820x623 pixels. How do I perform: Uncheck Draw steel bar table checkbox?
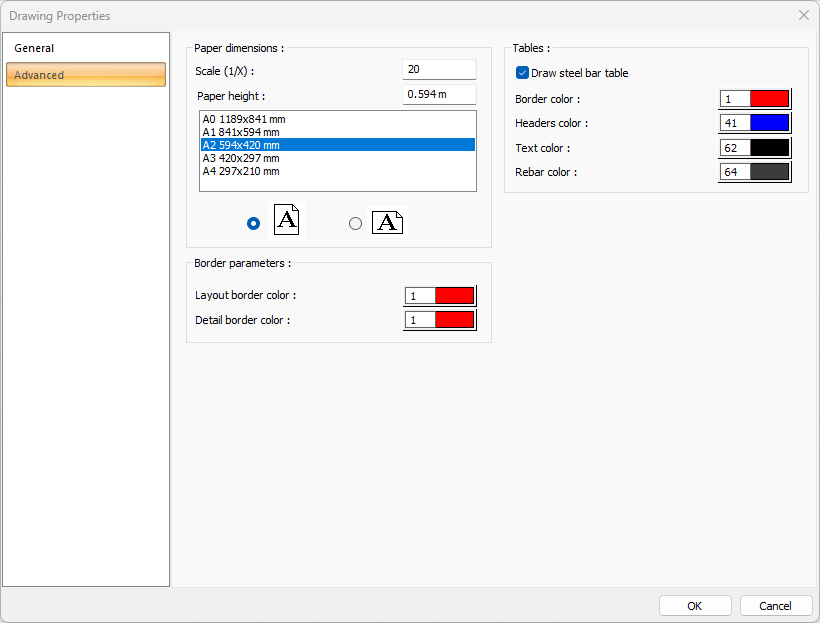coord(522,73)
